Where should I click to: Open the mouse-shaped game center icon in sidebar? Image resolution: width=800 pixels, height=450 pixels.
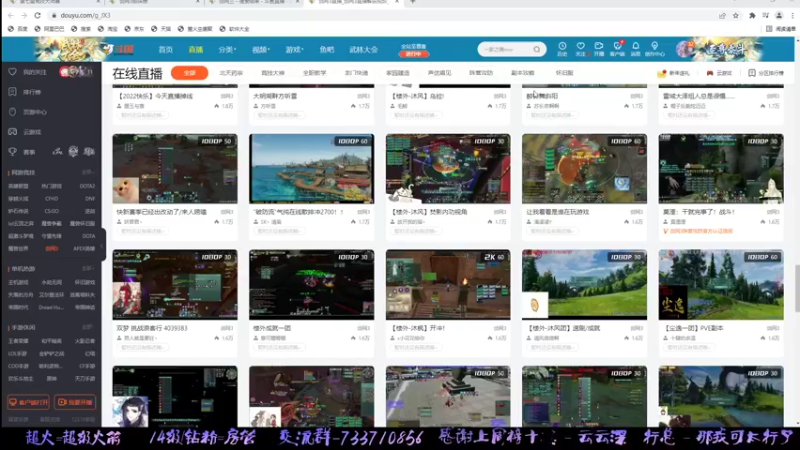click(13, 112)
